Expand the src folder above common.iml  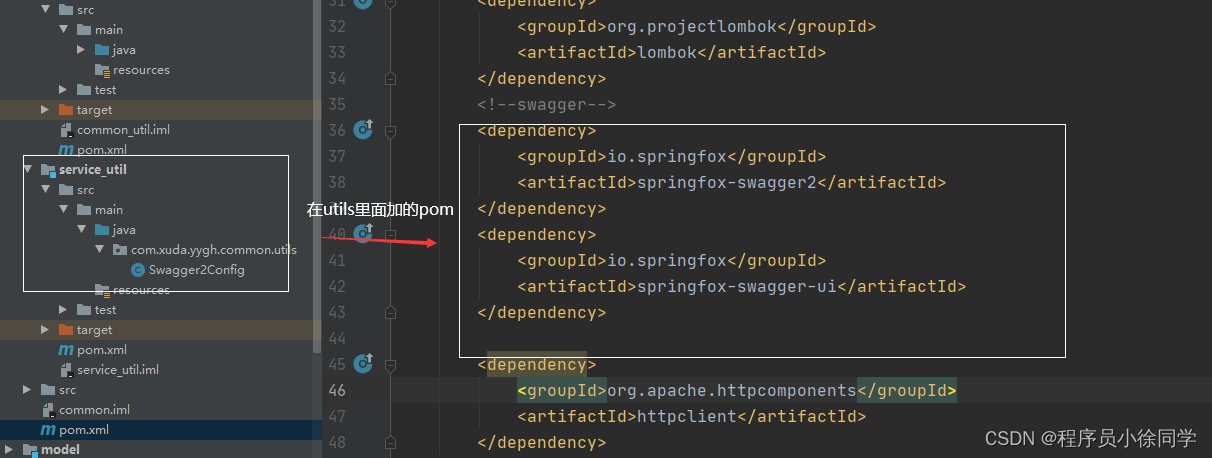[x=28, y=390]
